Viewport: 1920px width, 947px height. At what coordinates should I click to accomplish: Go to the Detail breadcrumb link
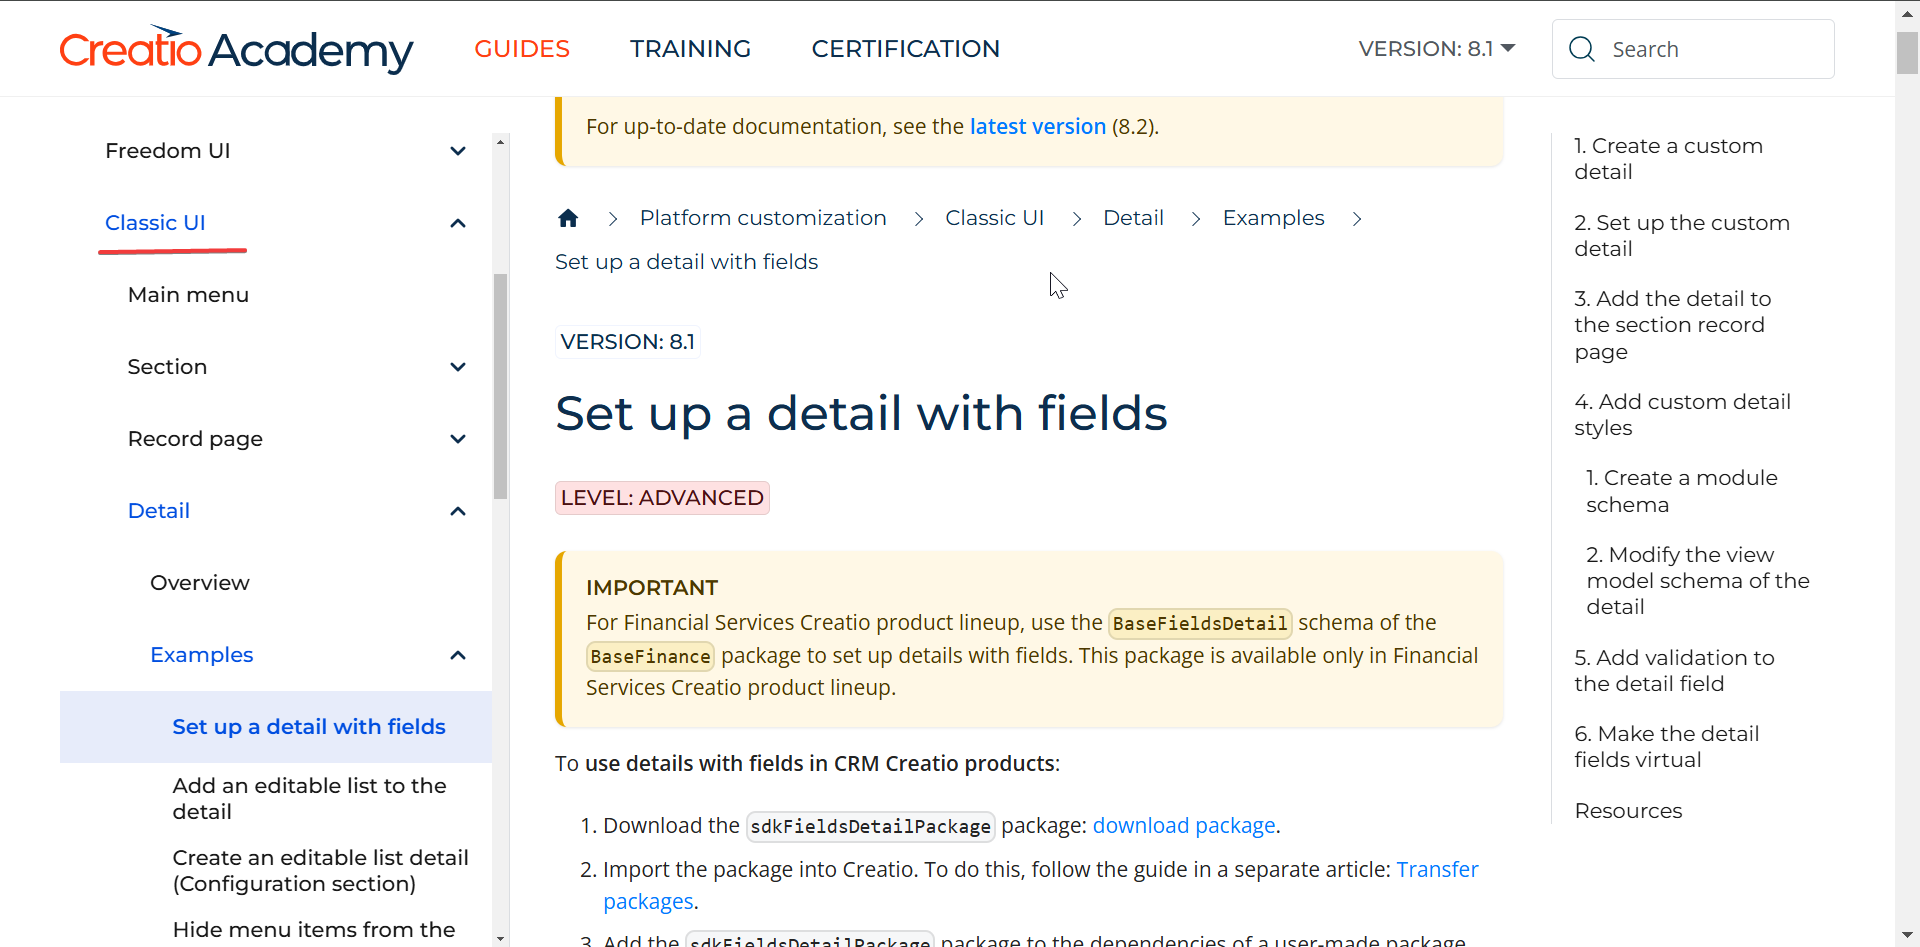(x=1133, y=218)
